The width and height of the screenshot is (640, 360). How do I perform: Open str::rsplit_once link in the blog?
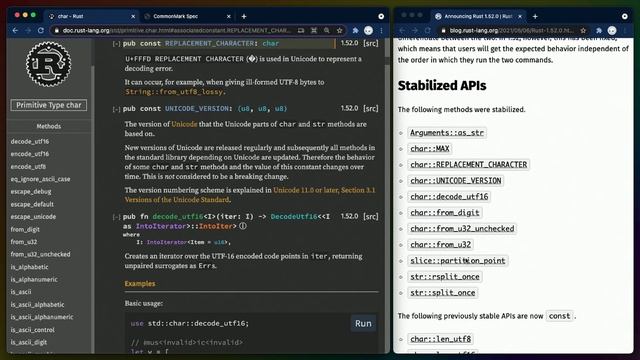(x=444, y=277)
